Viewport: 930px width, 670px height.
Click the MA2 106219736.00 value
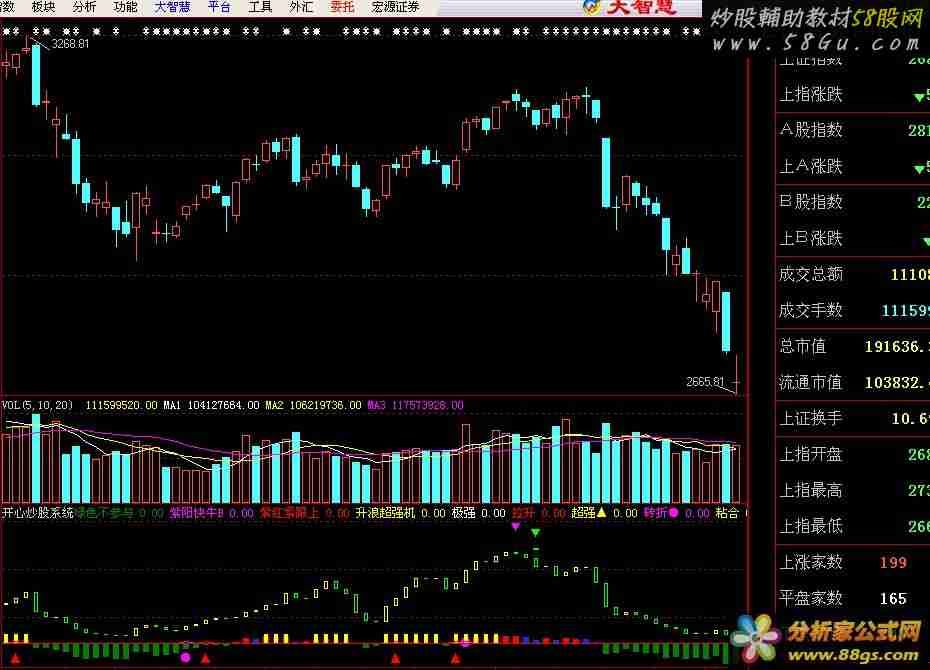click(313, 405)
